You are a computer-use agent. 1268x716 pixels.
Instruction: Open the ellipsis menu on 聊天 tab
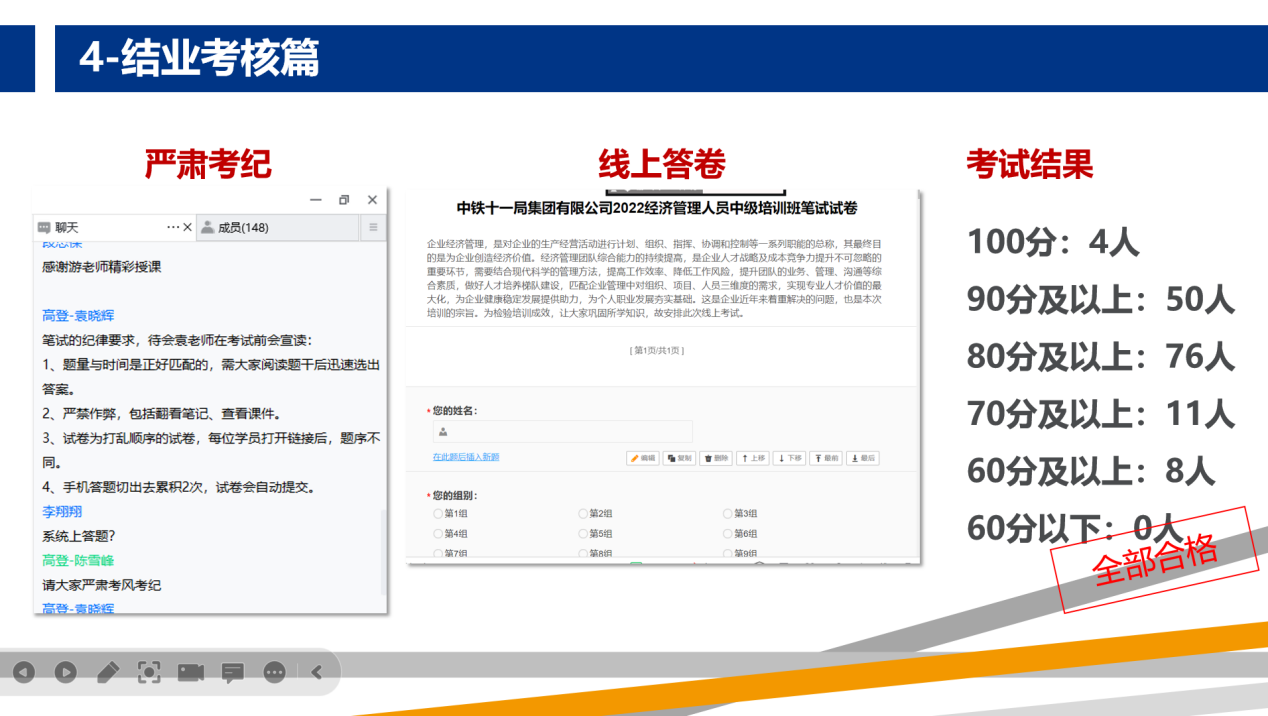click(x=172, y=227)
